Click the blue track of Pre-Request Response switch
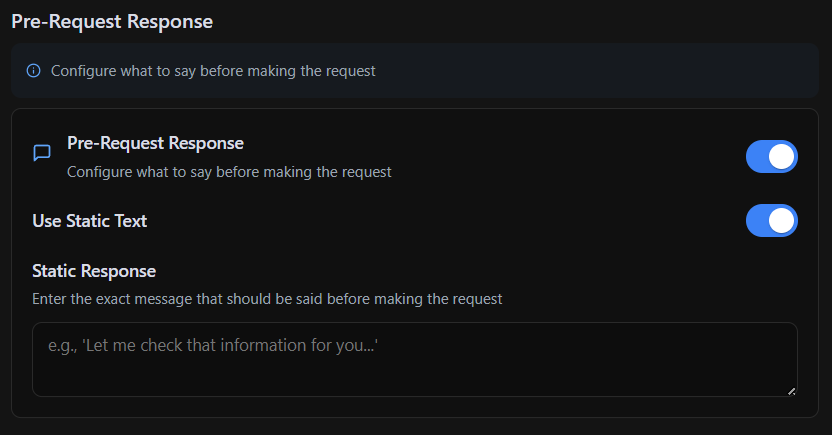 point(757,156)
